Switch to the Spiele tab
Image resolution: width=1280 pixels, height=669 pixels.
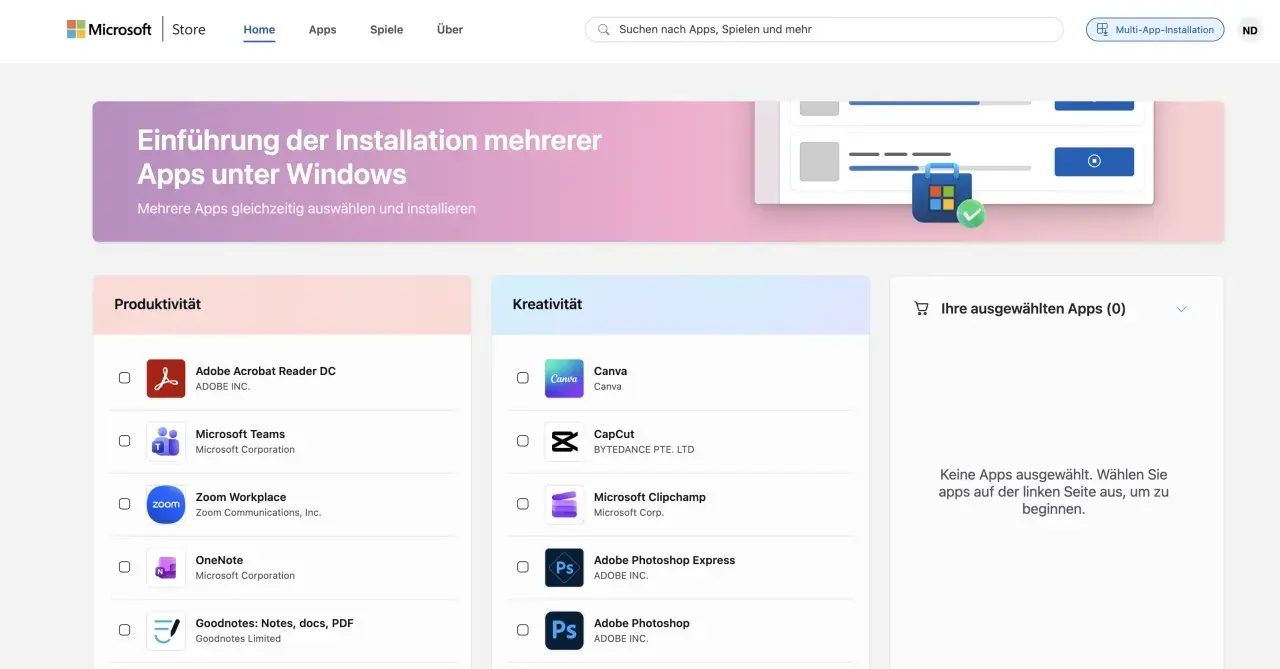(x=386, y=30)
